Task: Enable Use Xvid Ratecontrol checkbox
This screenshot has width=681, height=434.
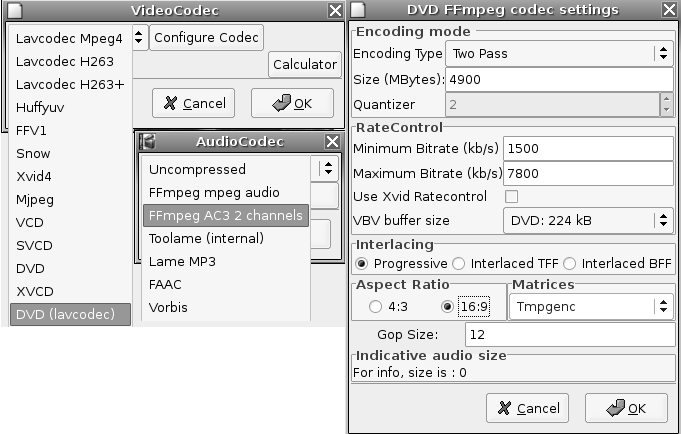Action: (x=511, y=196)
